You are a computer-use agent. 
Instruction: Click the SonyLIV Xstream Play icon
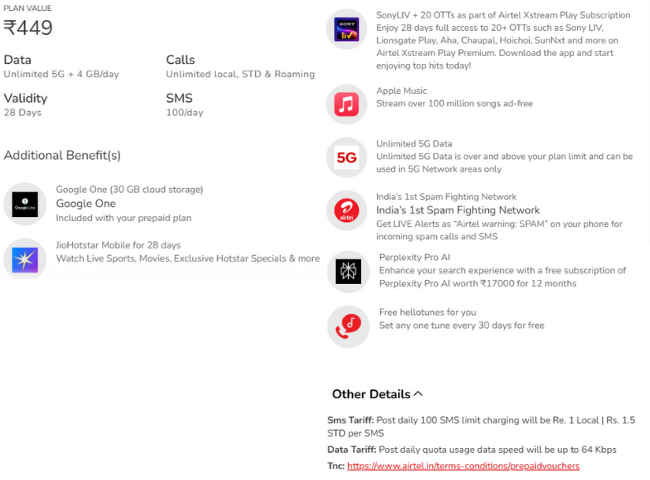(347, 29)
